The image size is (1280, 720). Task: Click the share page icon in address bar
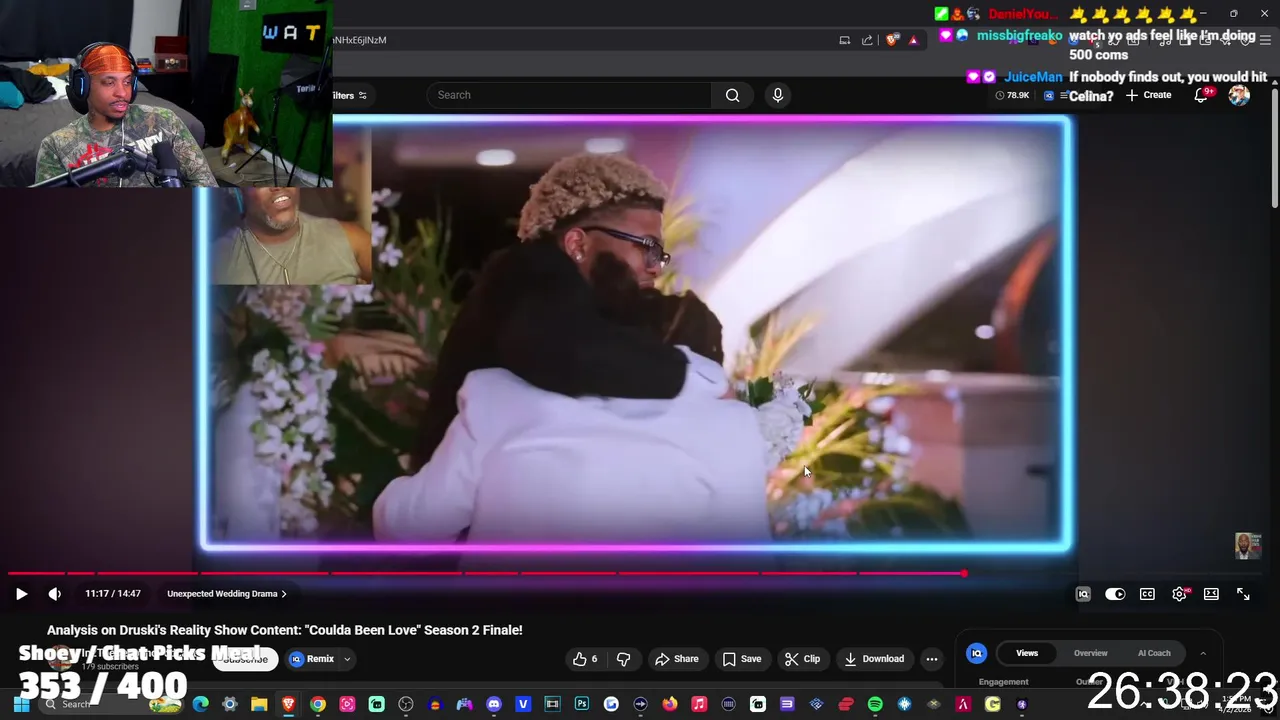tap(867, 40)
